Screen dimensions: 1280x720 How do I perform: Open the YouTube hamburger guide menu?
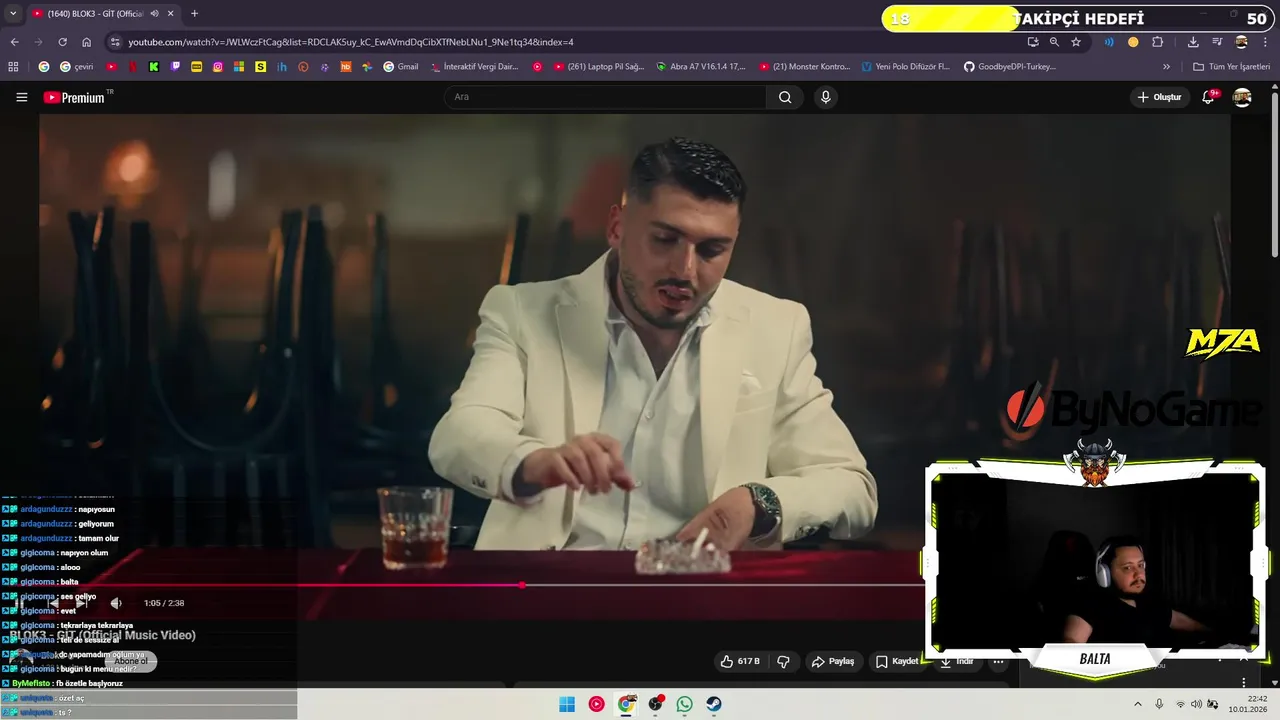pyautogui.click(x=21, y=97)
